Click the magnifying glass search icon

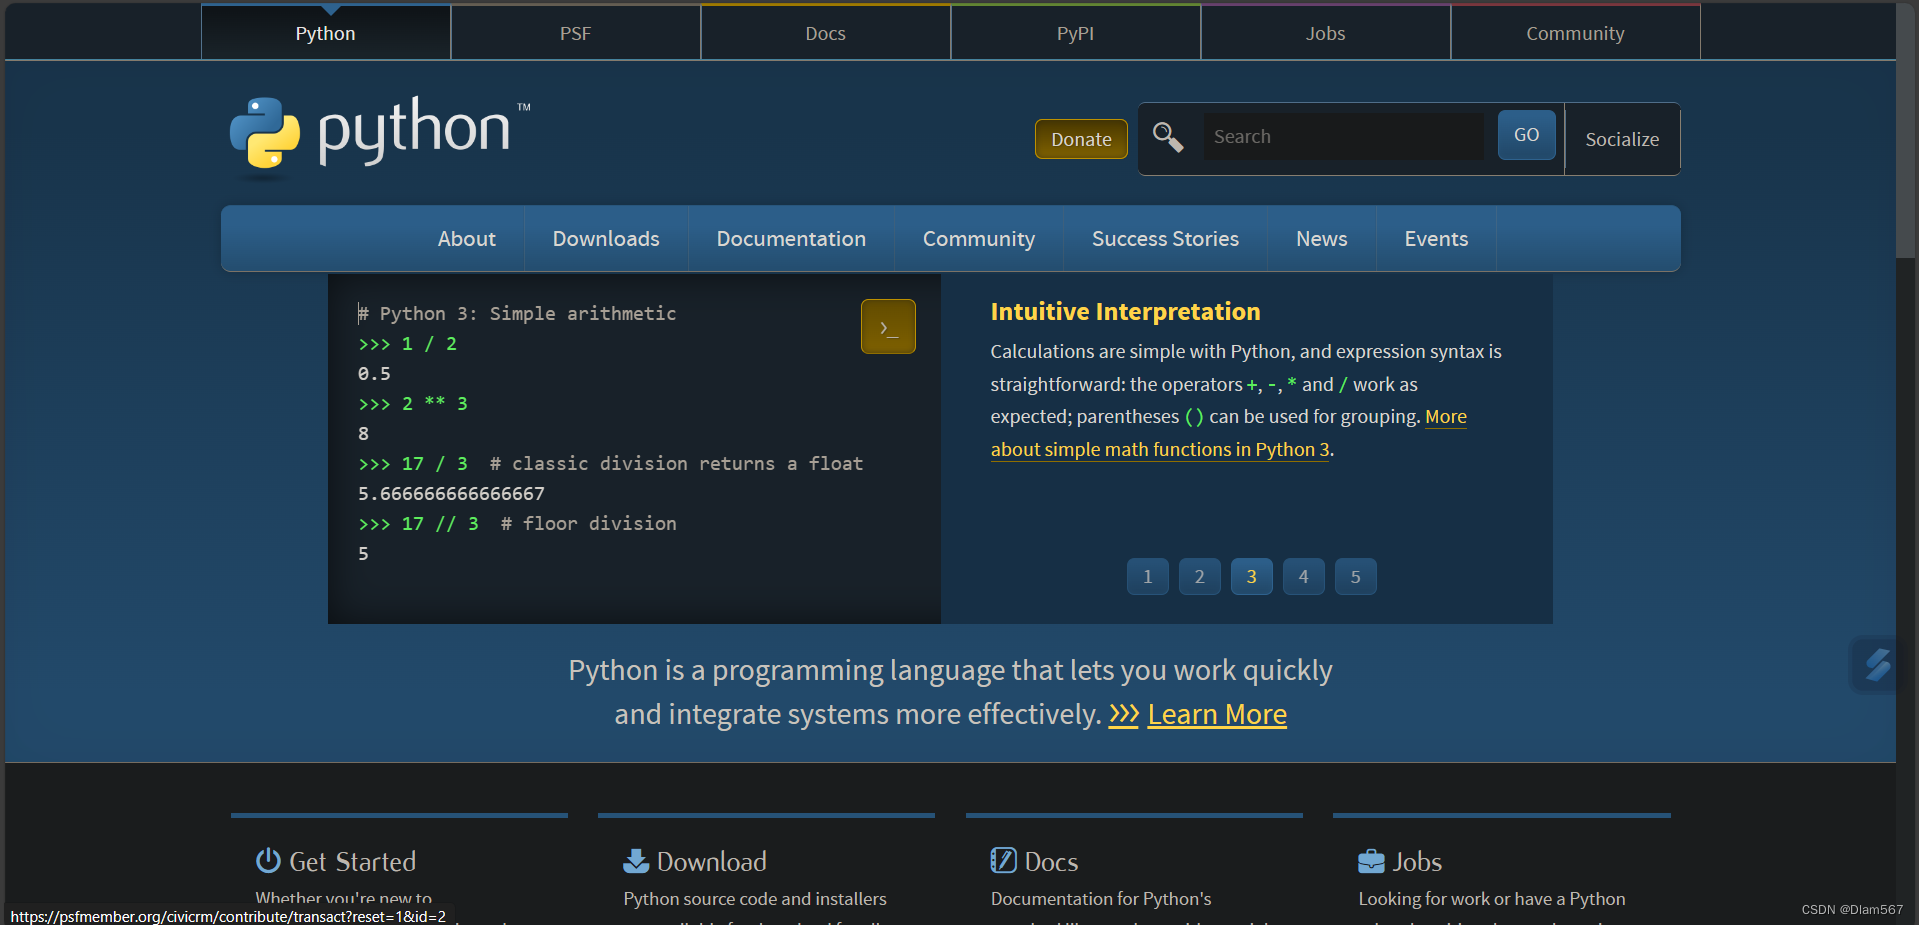(1167, 137)
